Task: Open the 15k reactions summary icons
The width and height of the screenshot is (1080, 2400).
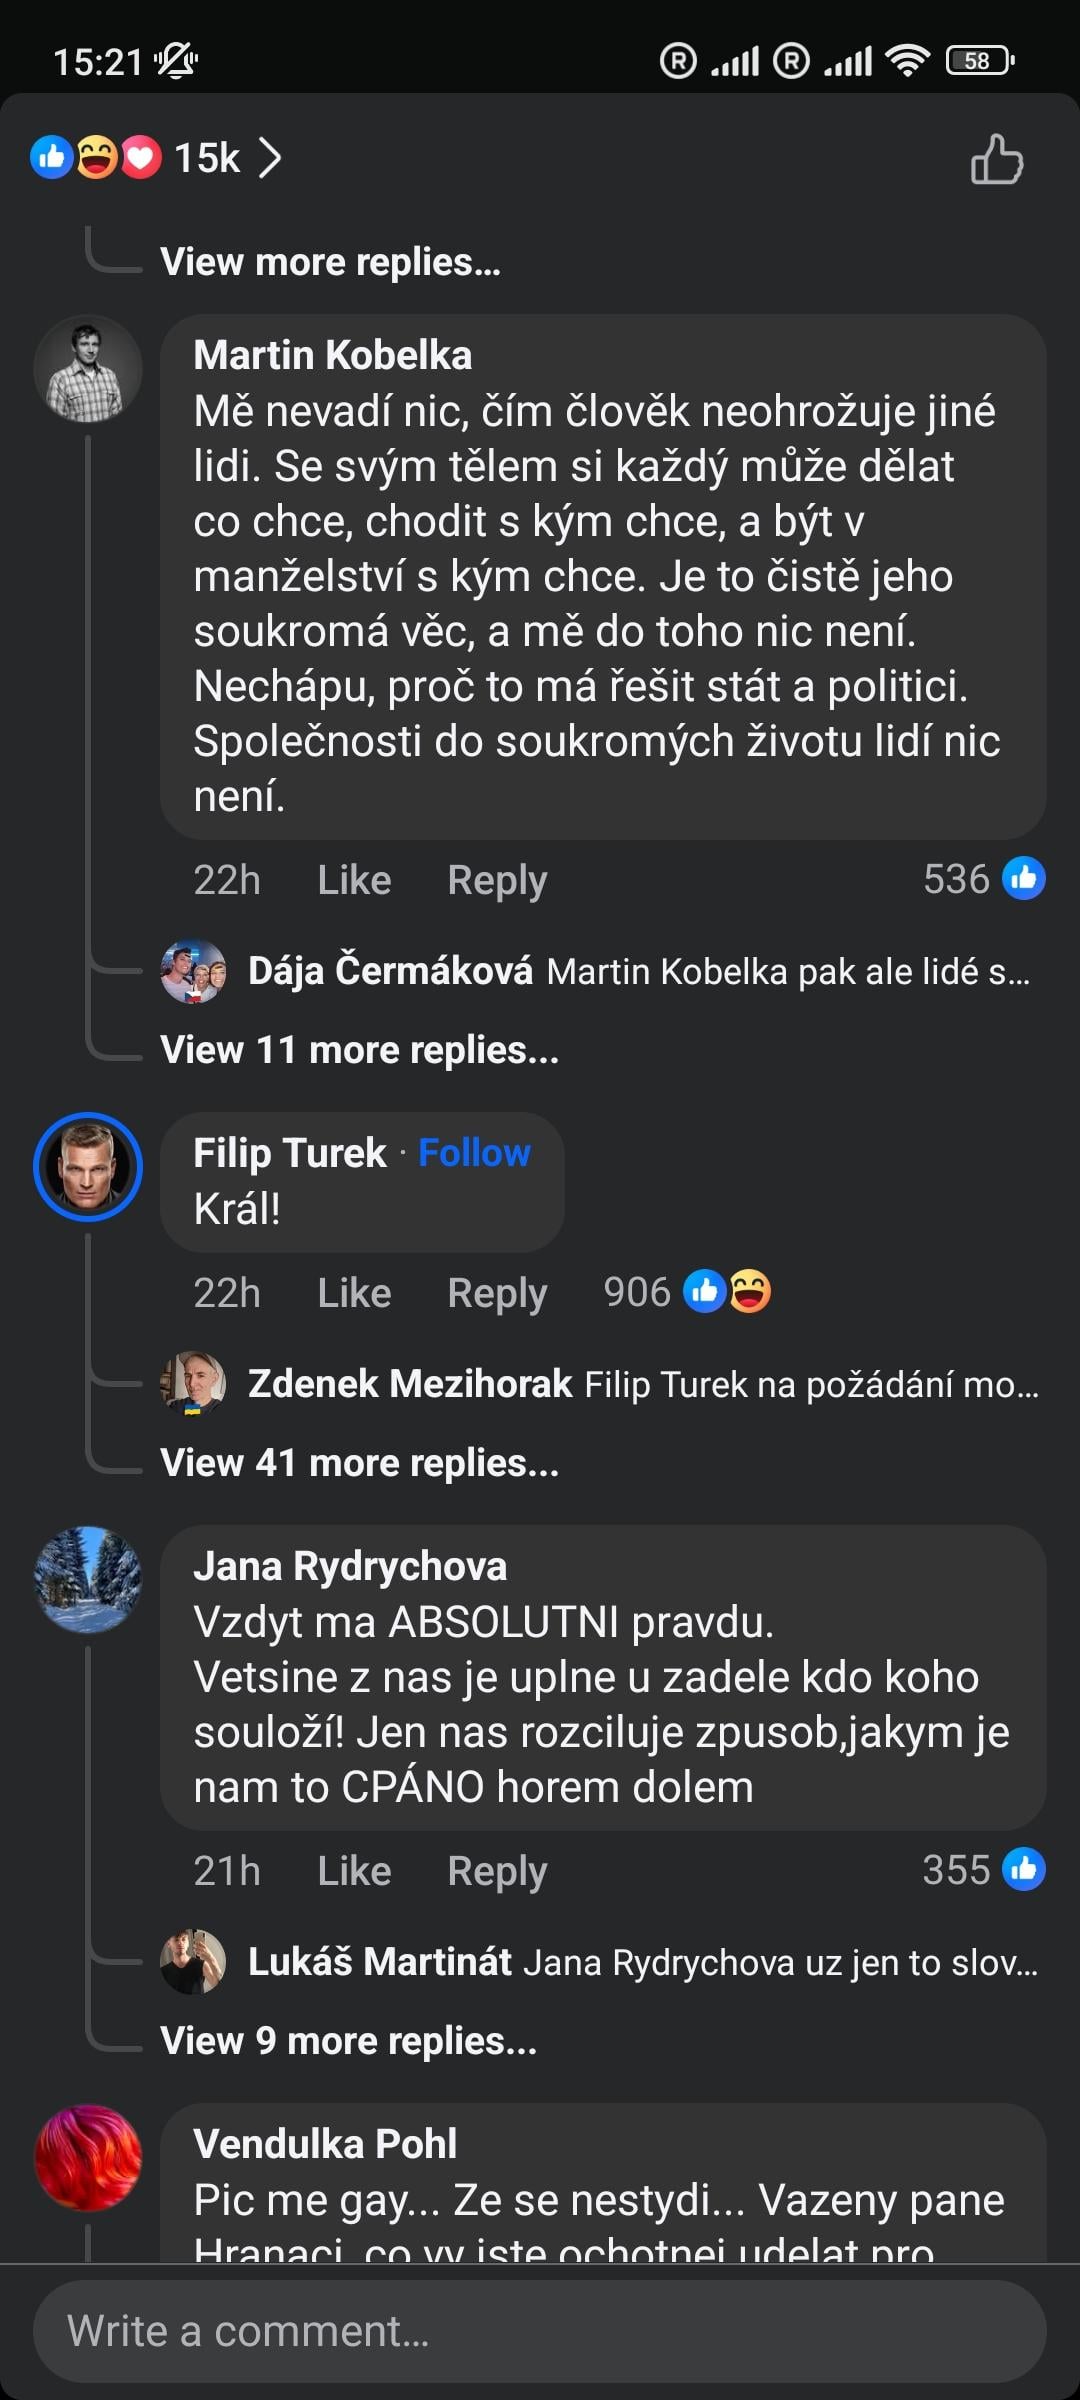Action: (x=96, y=157)
